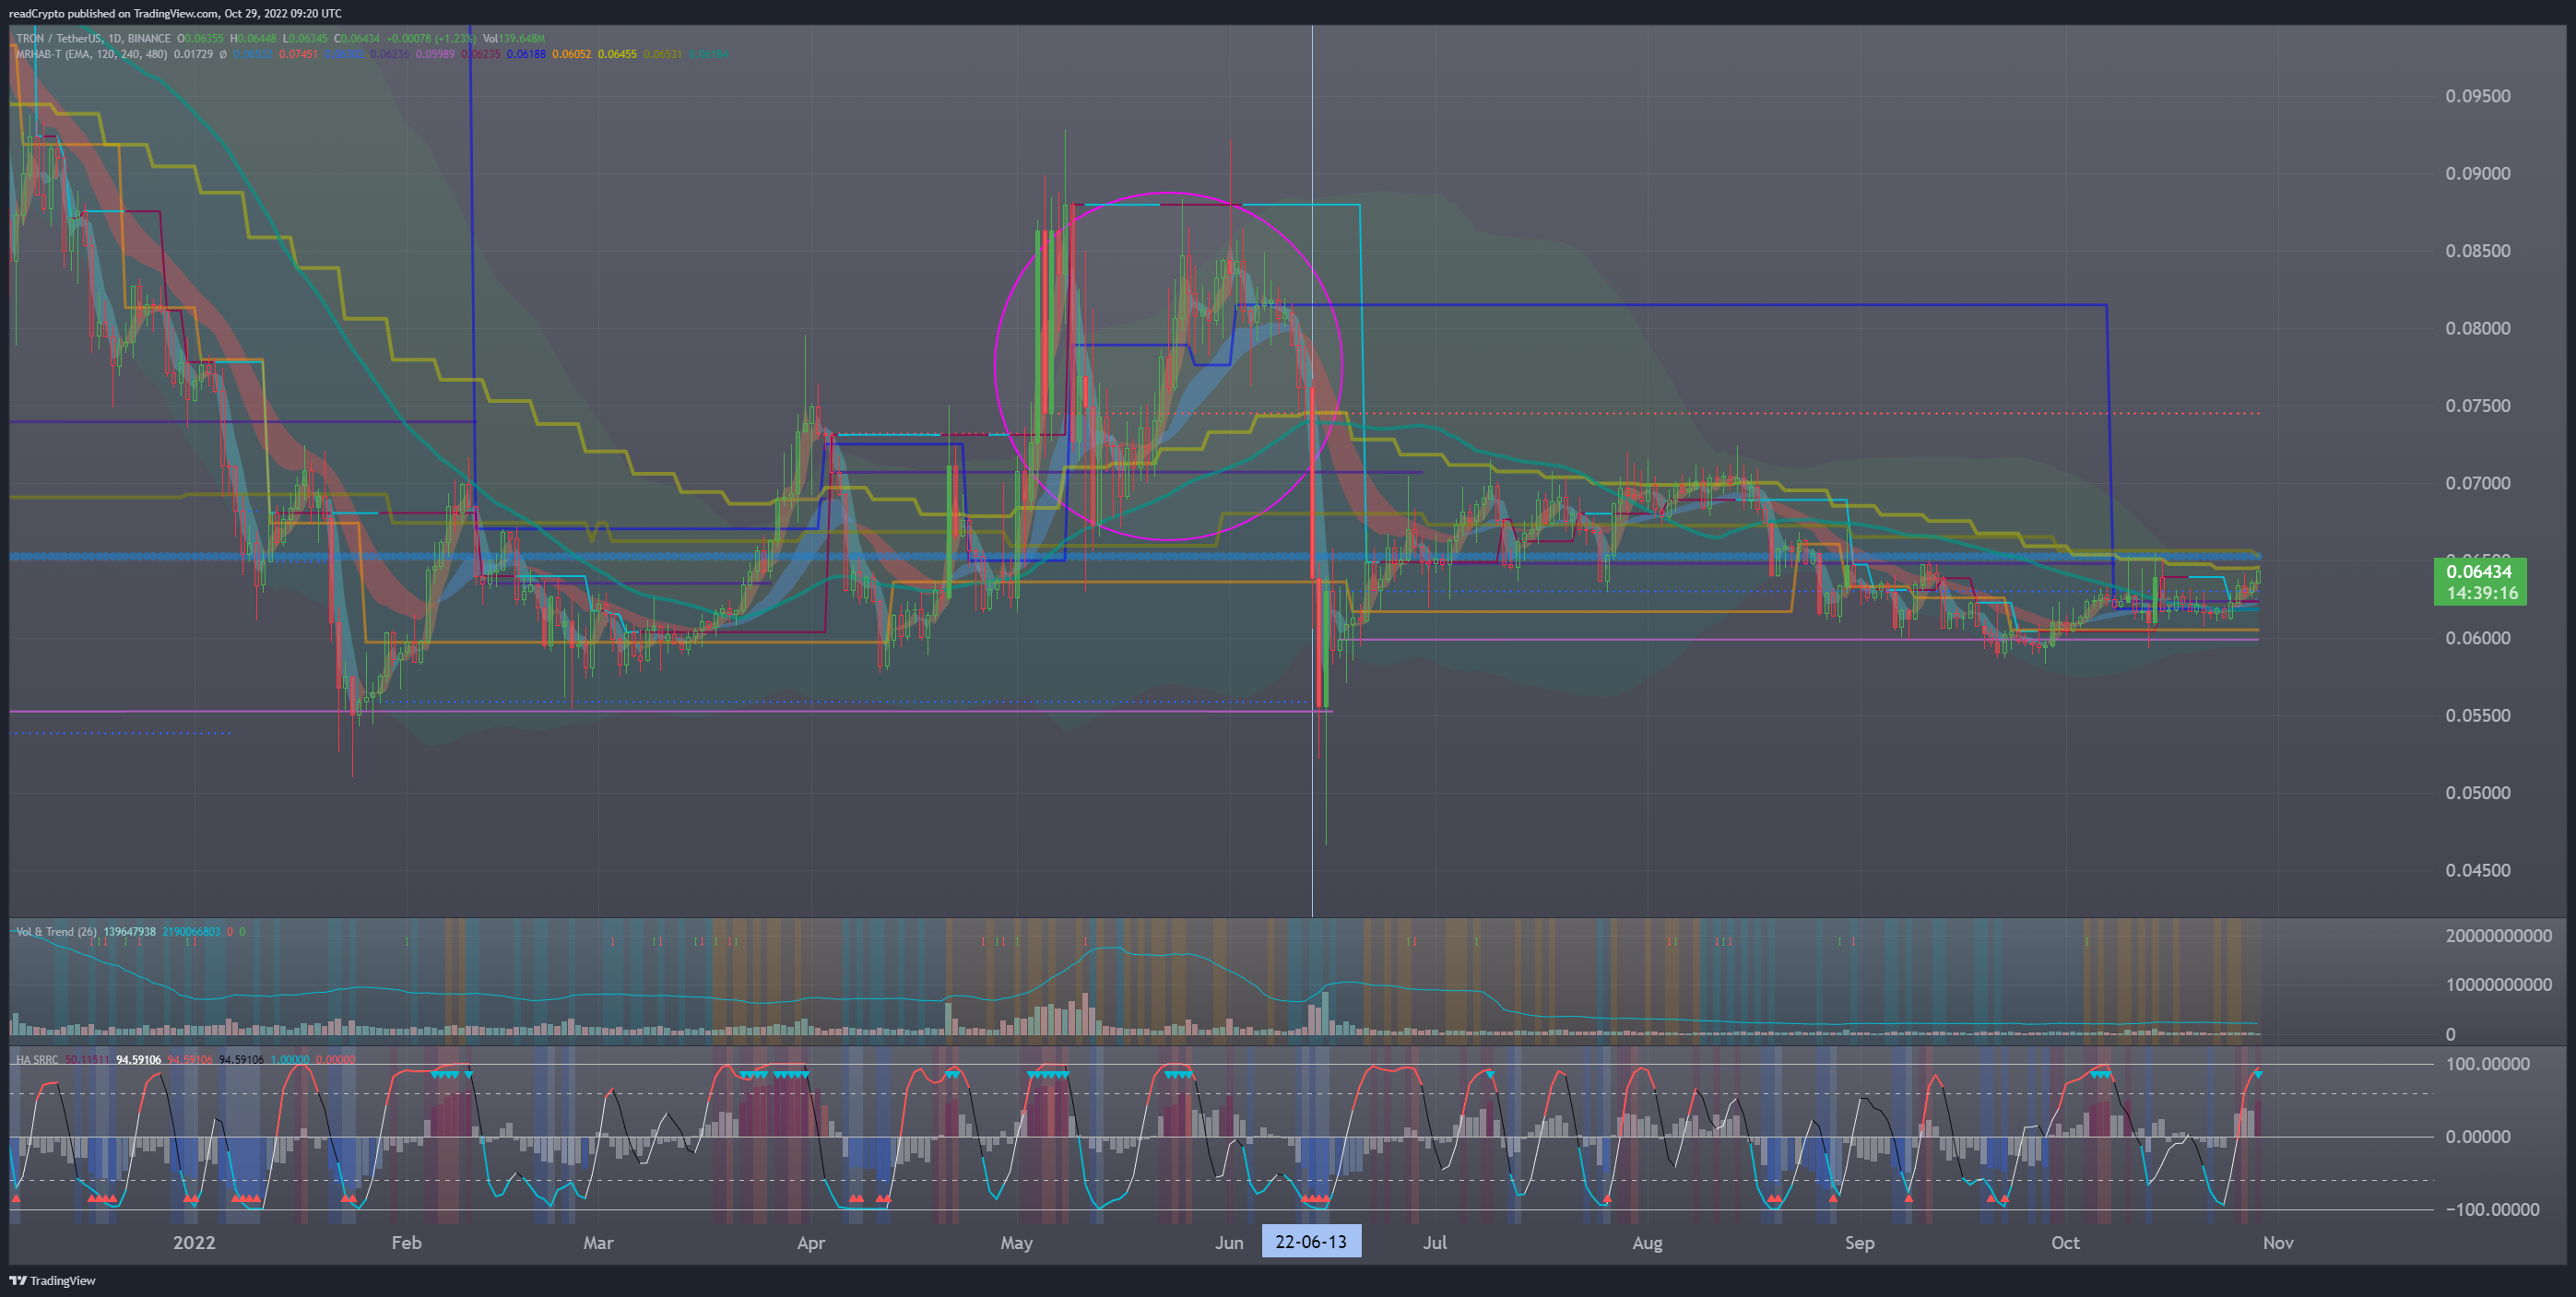Click the Nov label on the time axis

tap(2278, 1243)
